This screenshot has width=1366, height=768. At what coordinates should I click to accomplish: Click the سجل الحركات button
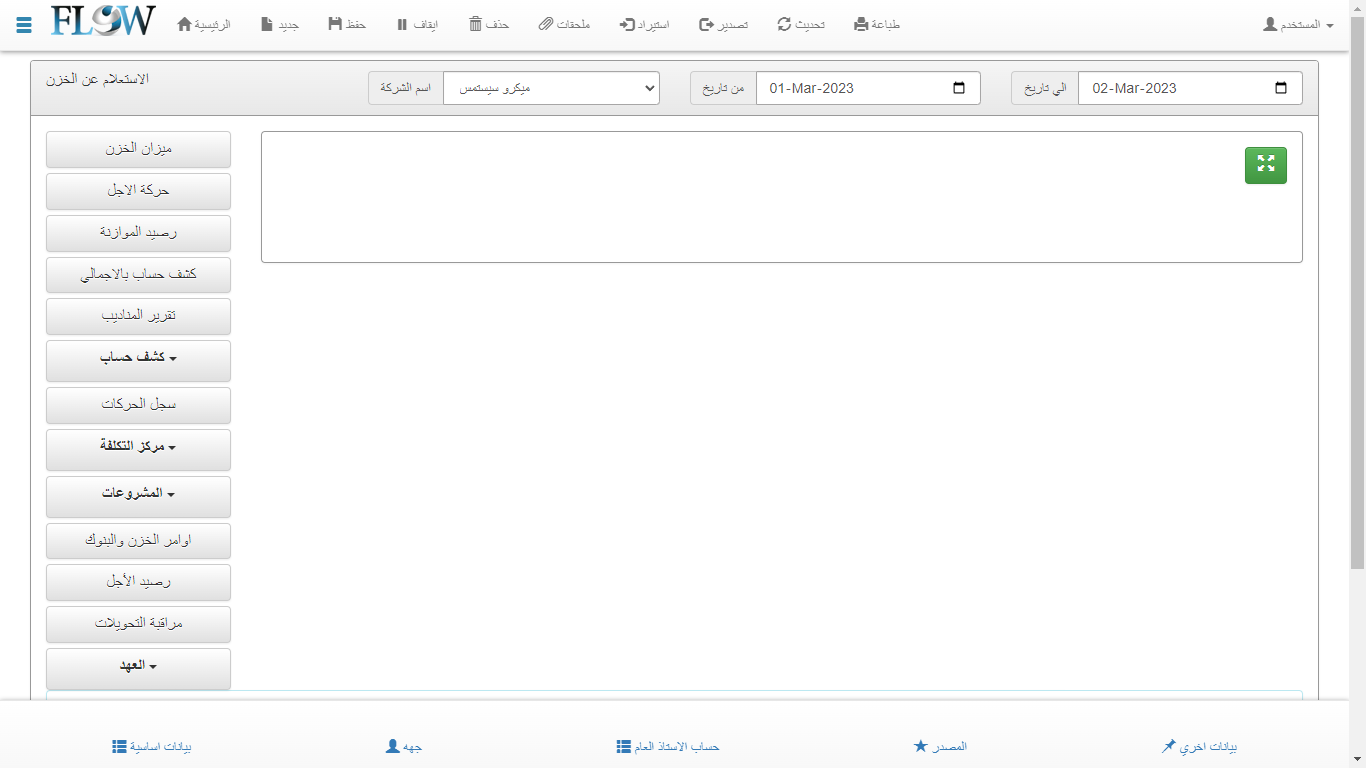(138, 405)
